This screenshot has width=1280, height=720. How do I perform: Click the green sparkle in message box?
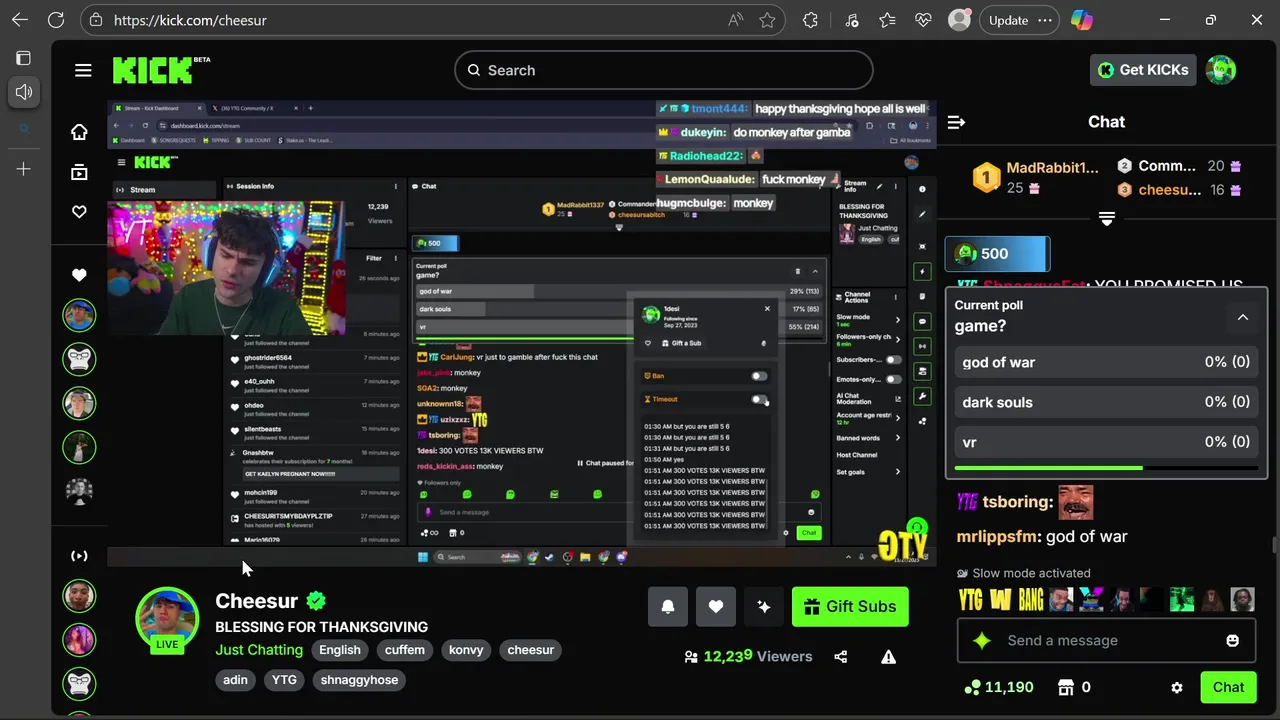tap(982, 640)
